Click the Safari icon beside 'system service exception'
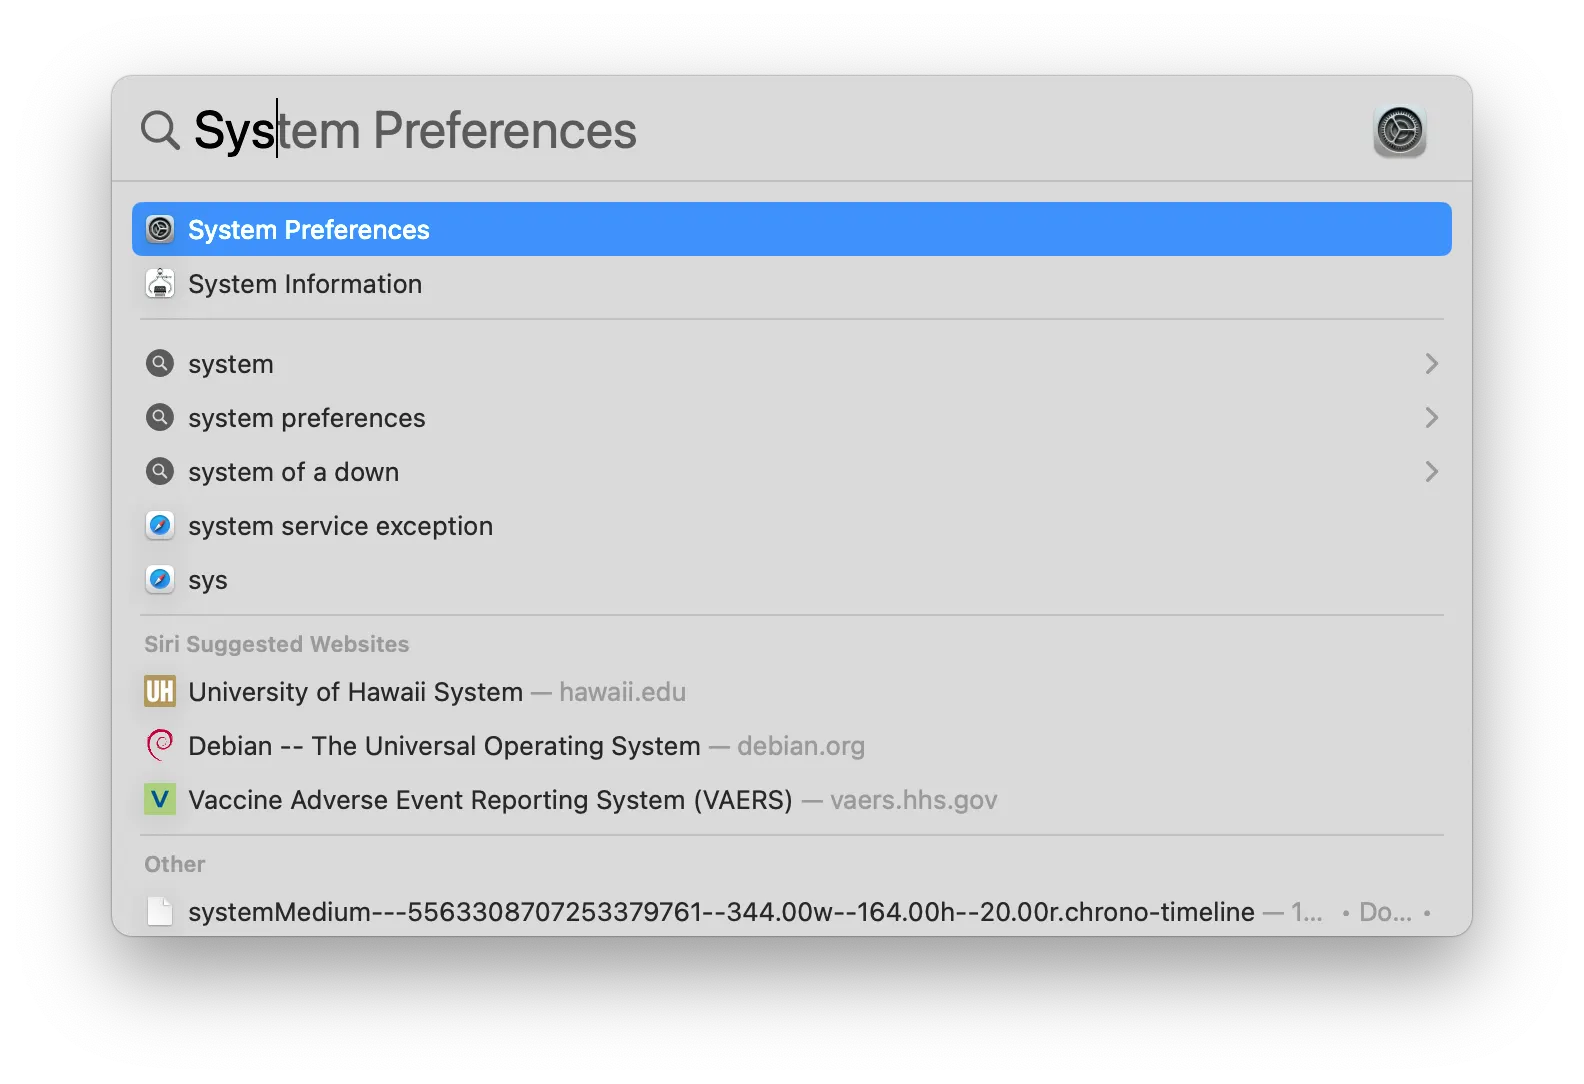1584x1084 pixels. (x=160, y=526)
